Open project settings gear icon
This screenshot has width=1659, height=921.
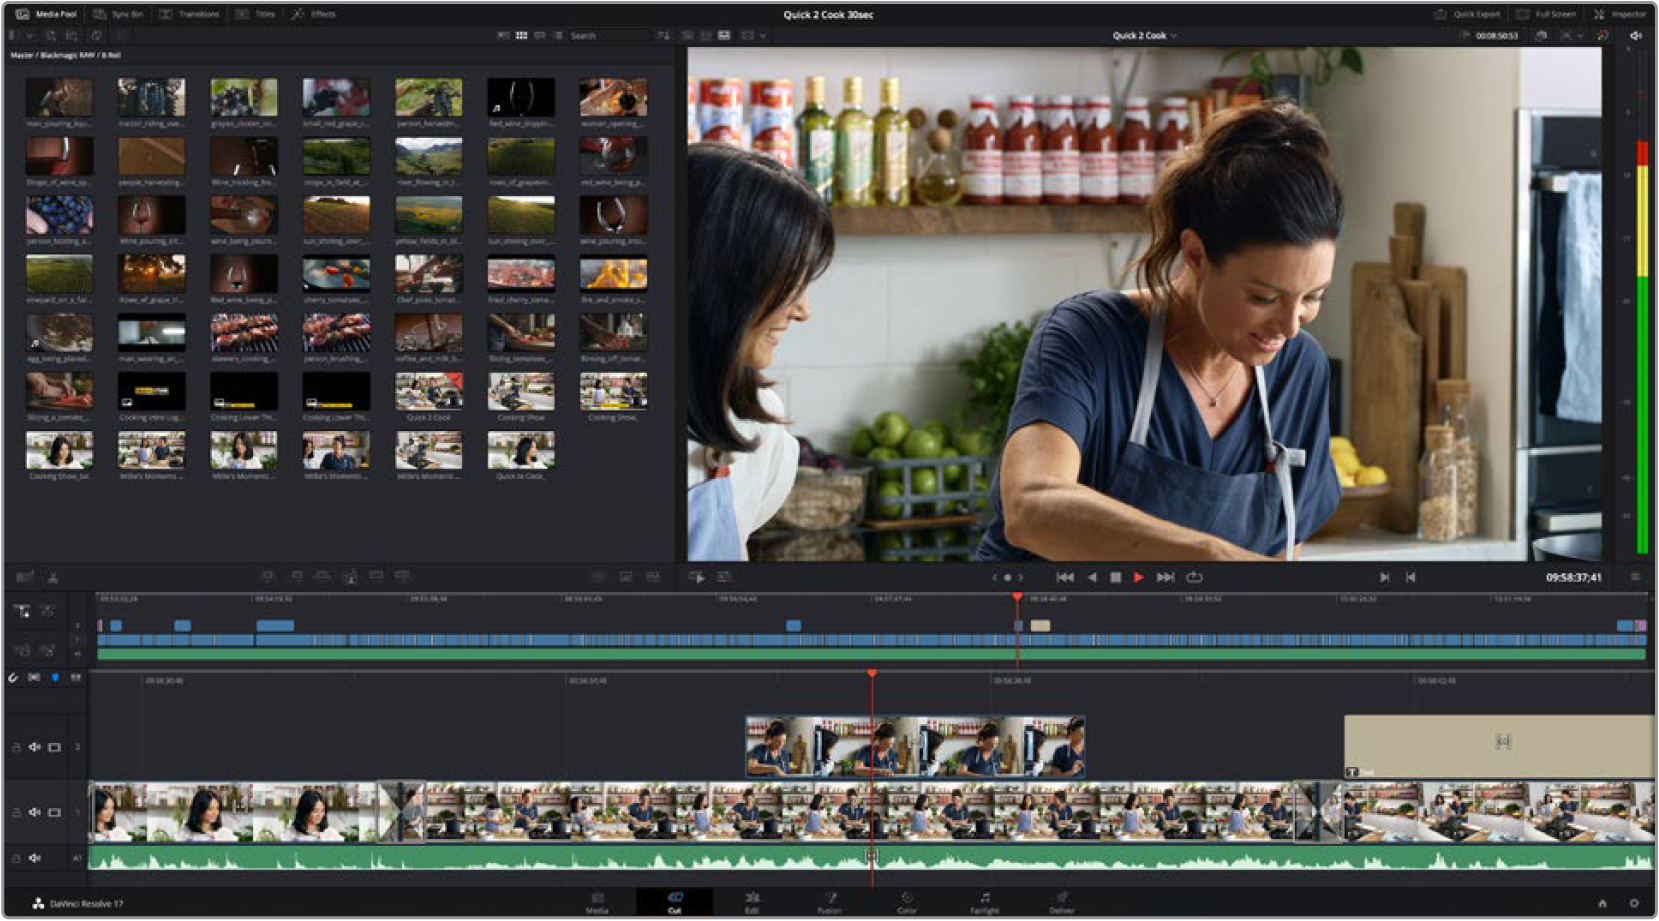coord(1634,903)
